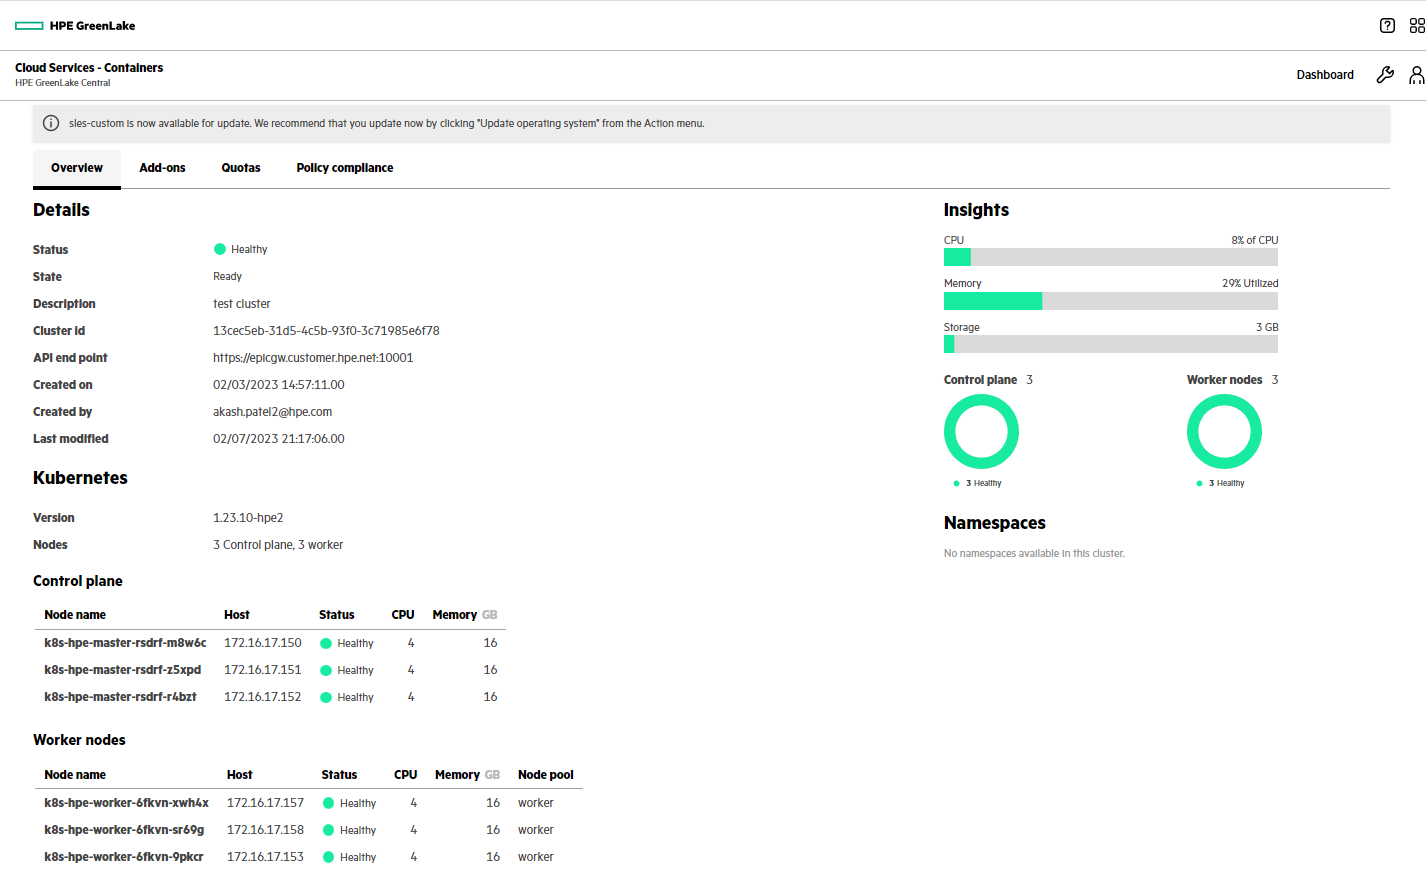This screenshot has width=1426, height=896.
Task: Go to Dashboard link
Action: tap(1325, 75)
